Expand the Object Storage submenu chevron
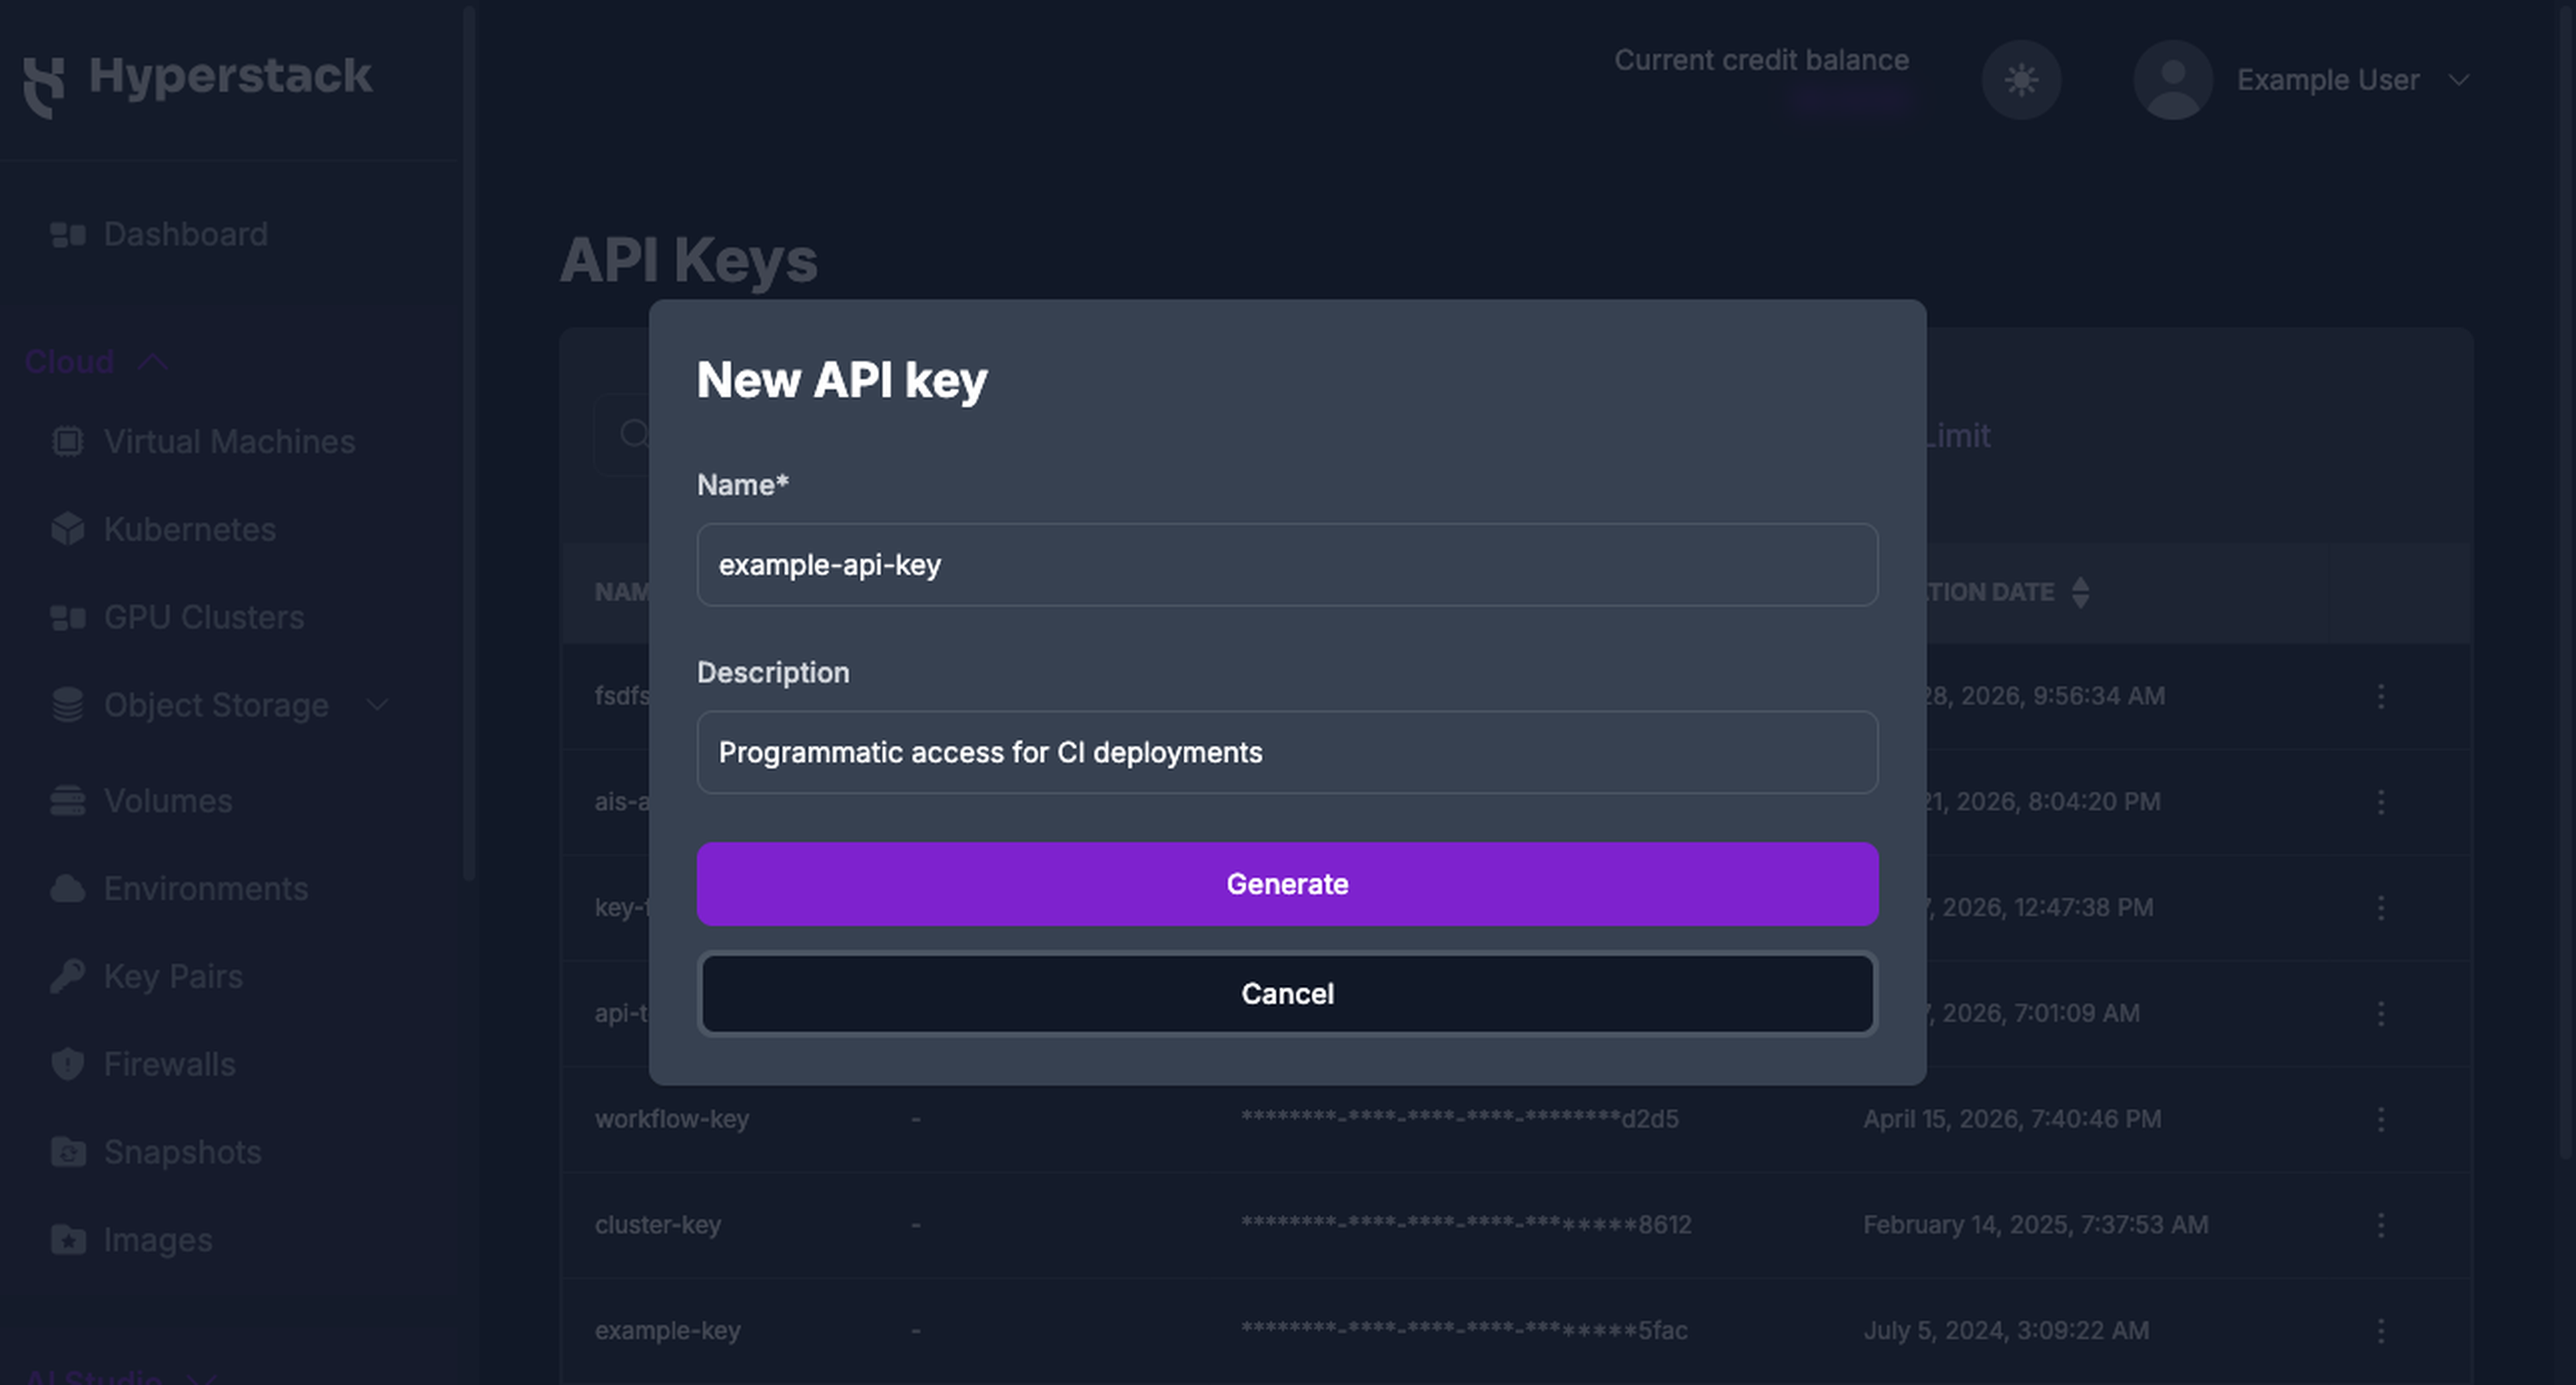The height and width of the screenshot is (1385, 2576). point(377,705)
